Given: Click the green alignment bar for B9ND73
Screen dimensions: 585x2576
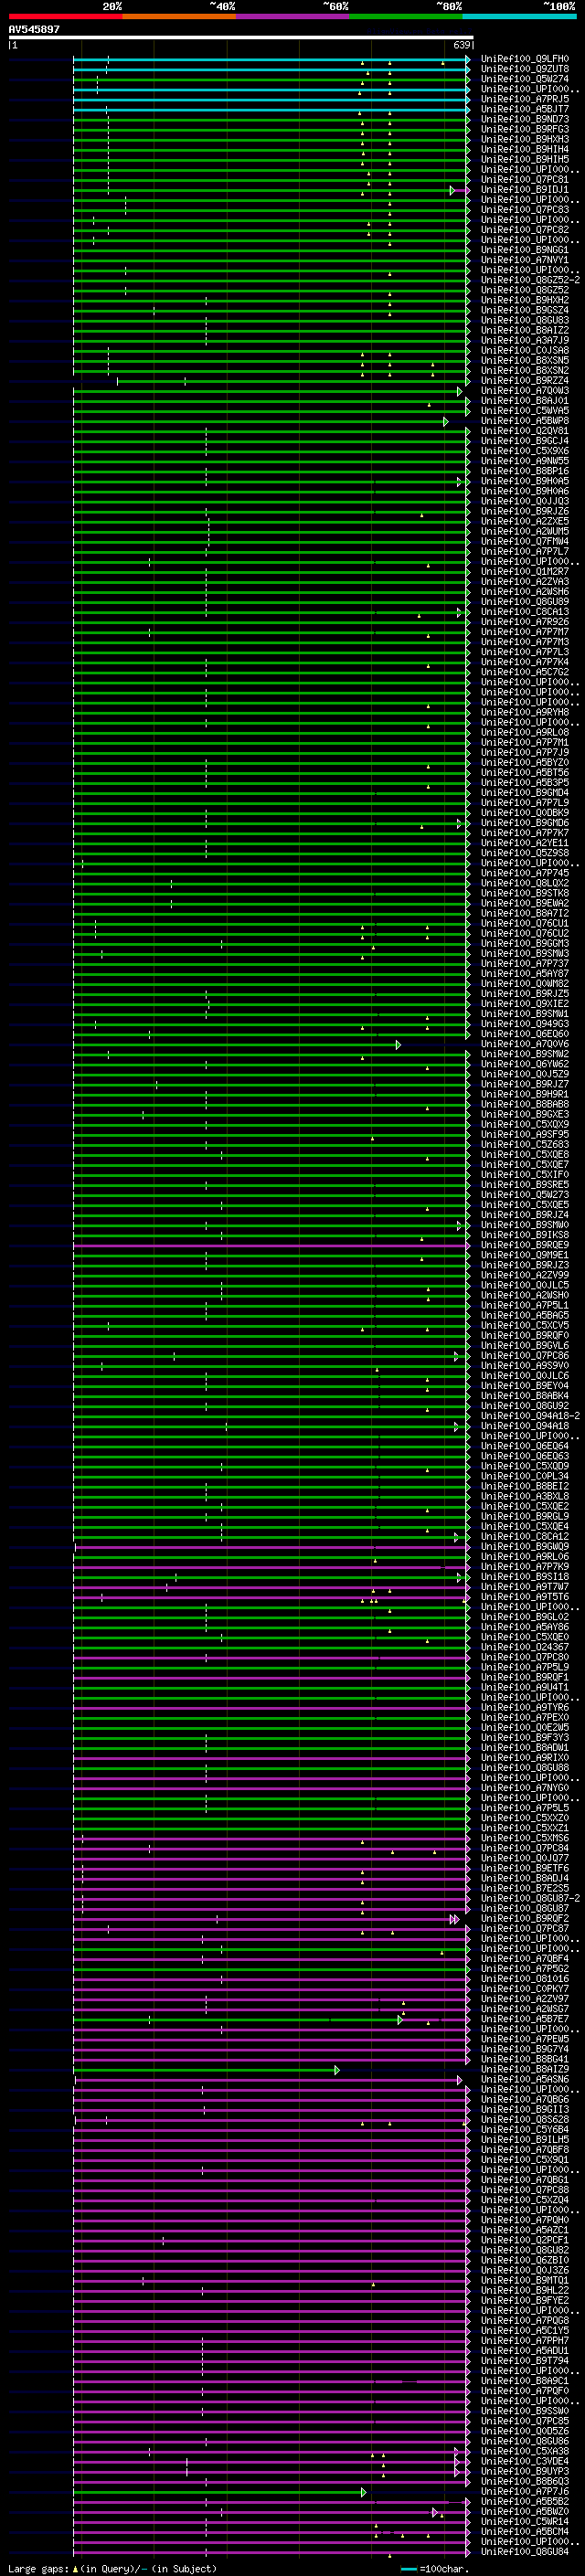Looking at the screenshot, I should (271, 119).
